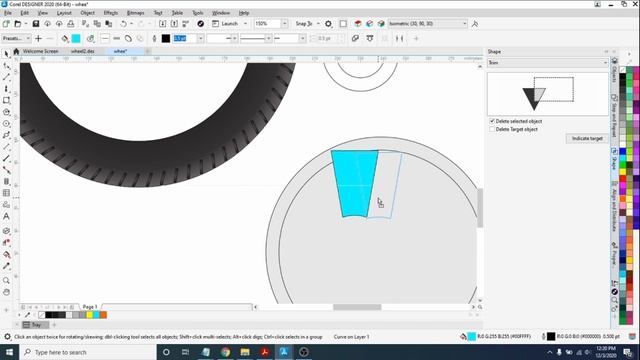The image size is (640, 360).
Task: Click the Cut icon in standard toolbar
Action: pyautogui.click(x=85, y=24)
